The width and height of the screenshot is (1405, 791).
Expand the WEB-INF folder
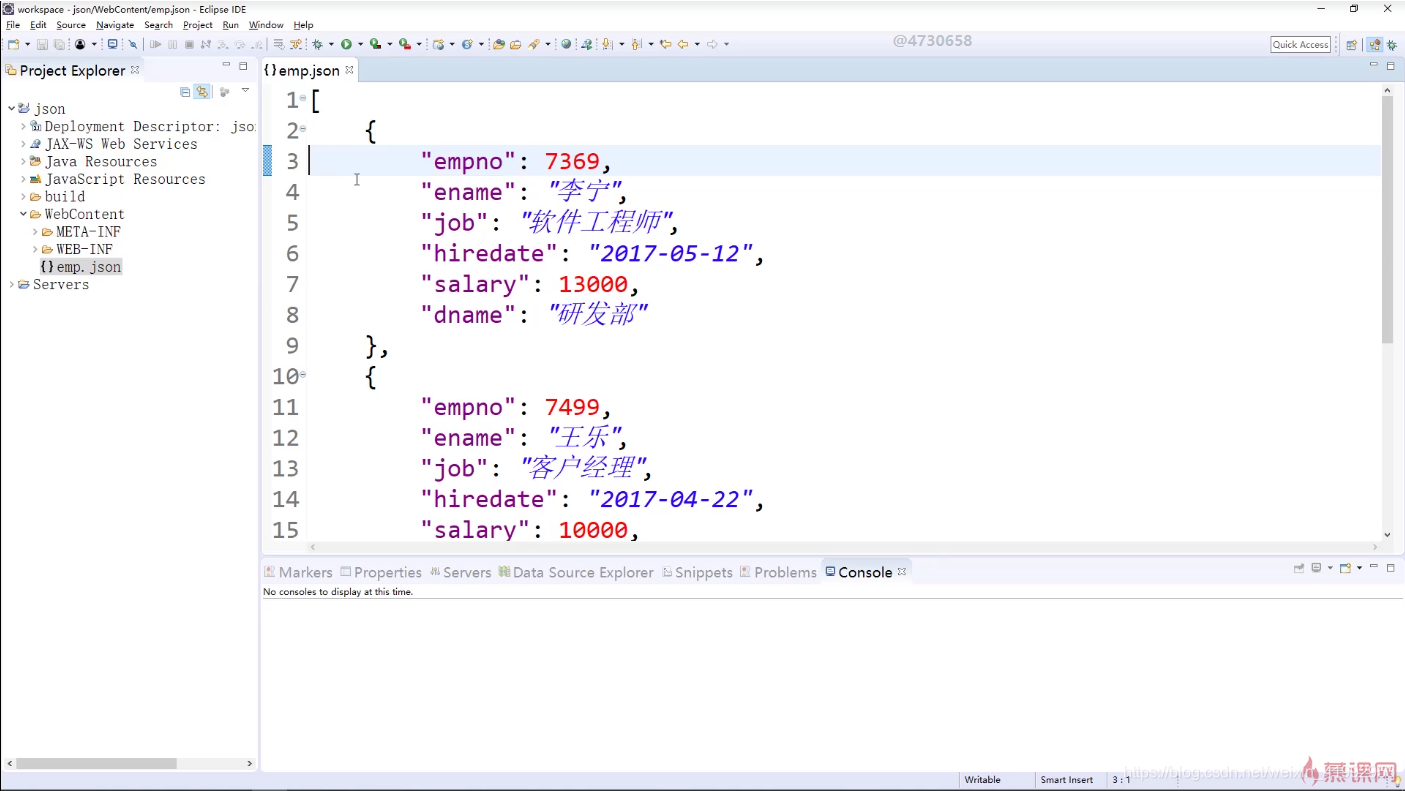(x=35, y=249)
